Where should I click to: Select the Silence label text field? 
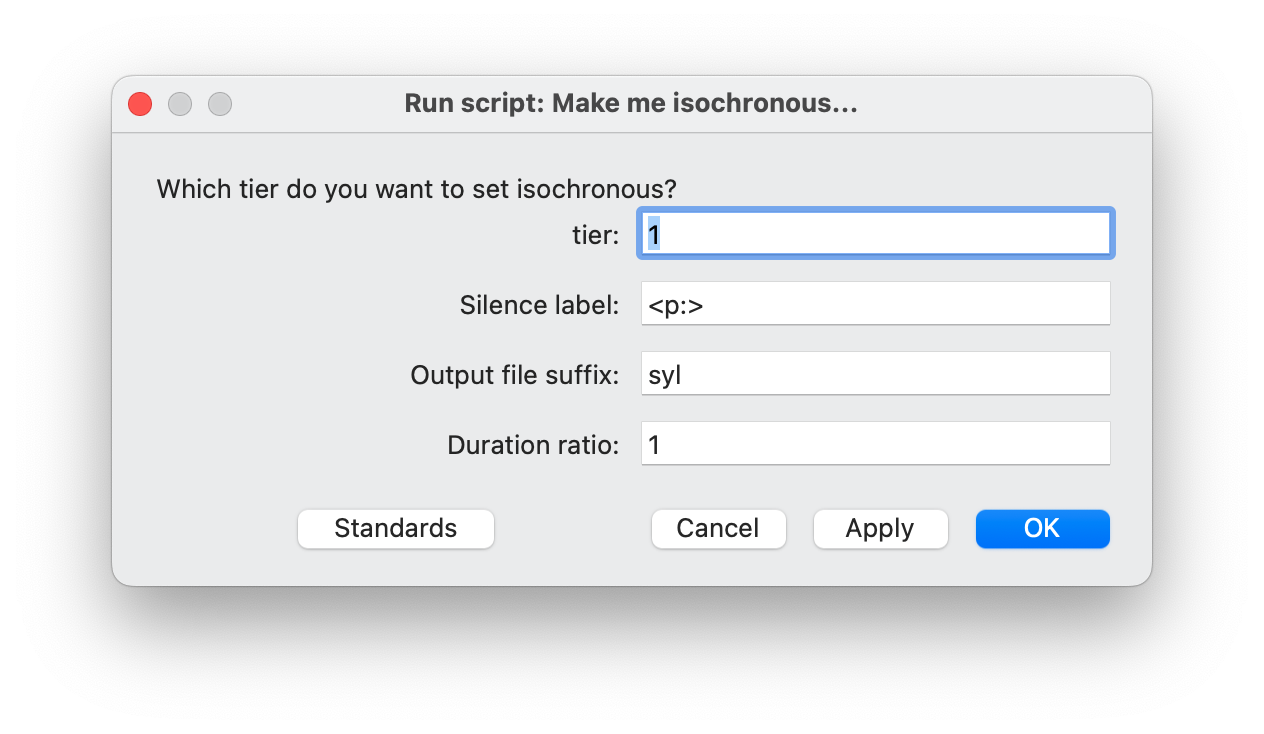click(875, 303)
